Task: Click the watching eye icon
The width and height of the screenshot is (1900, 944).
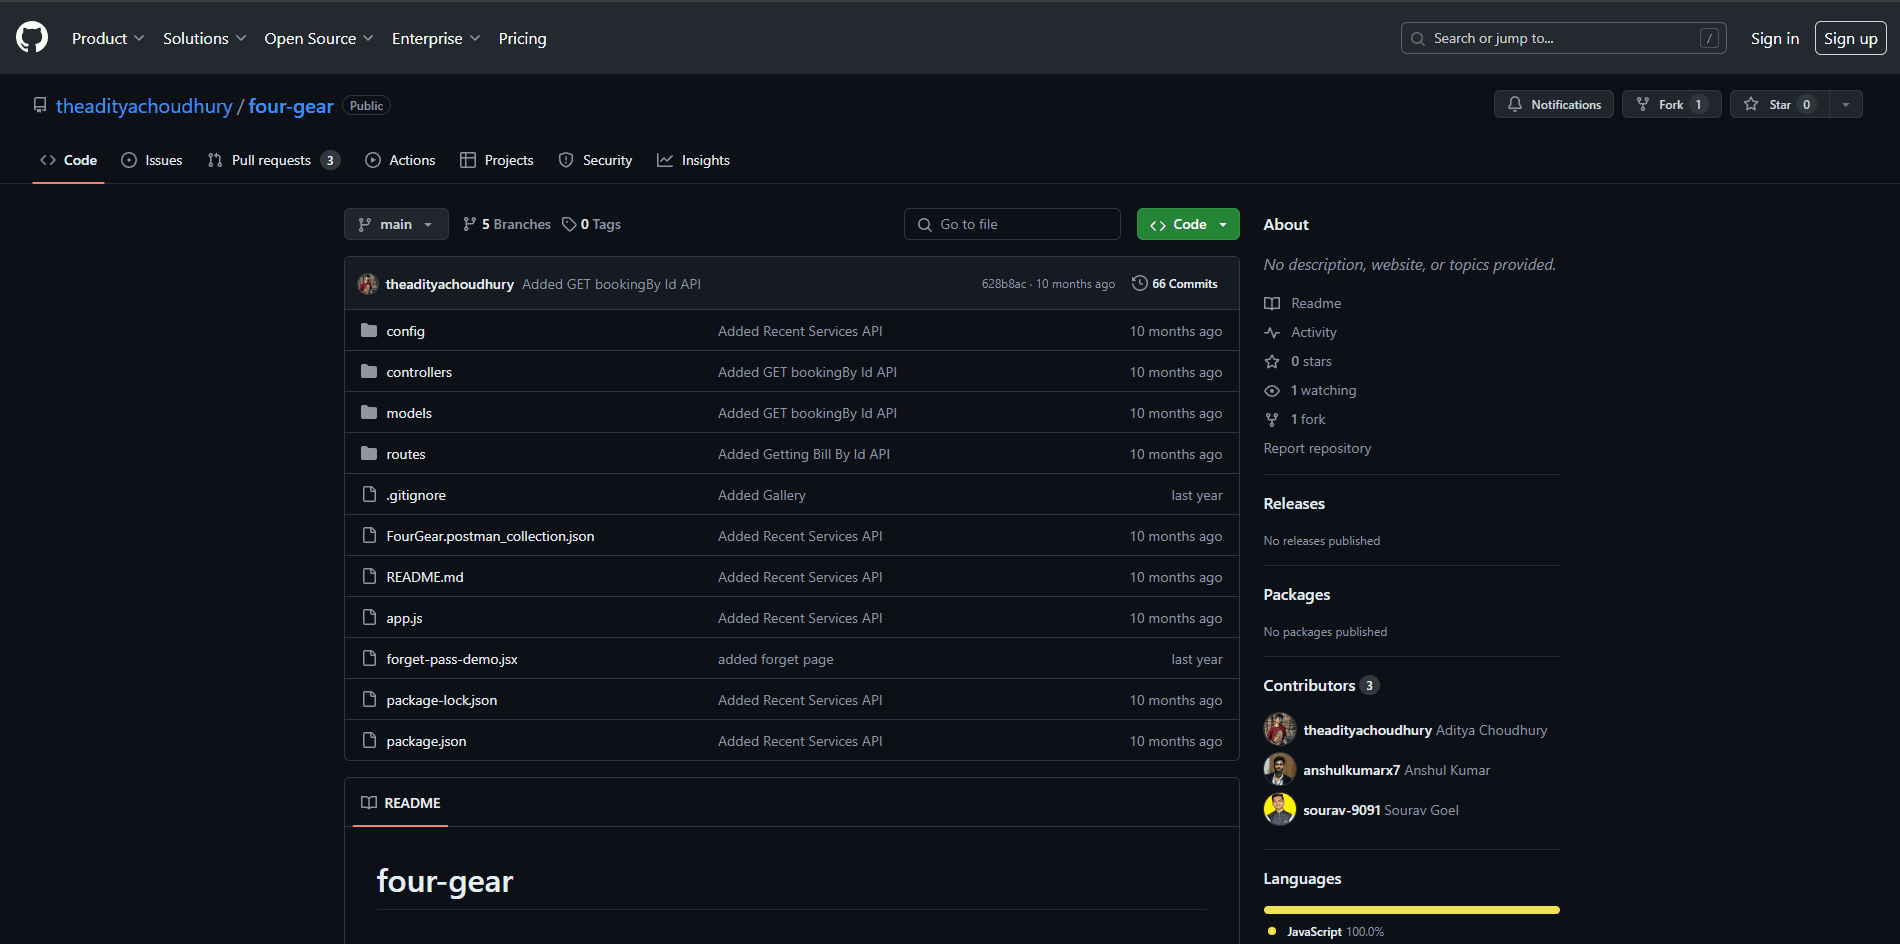Action: click(1272, 390)
